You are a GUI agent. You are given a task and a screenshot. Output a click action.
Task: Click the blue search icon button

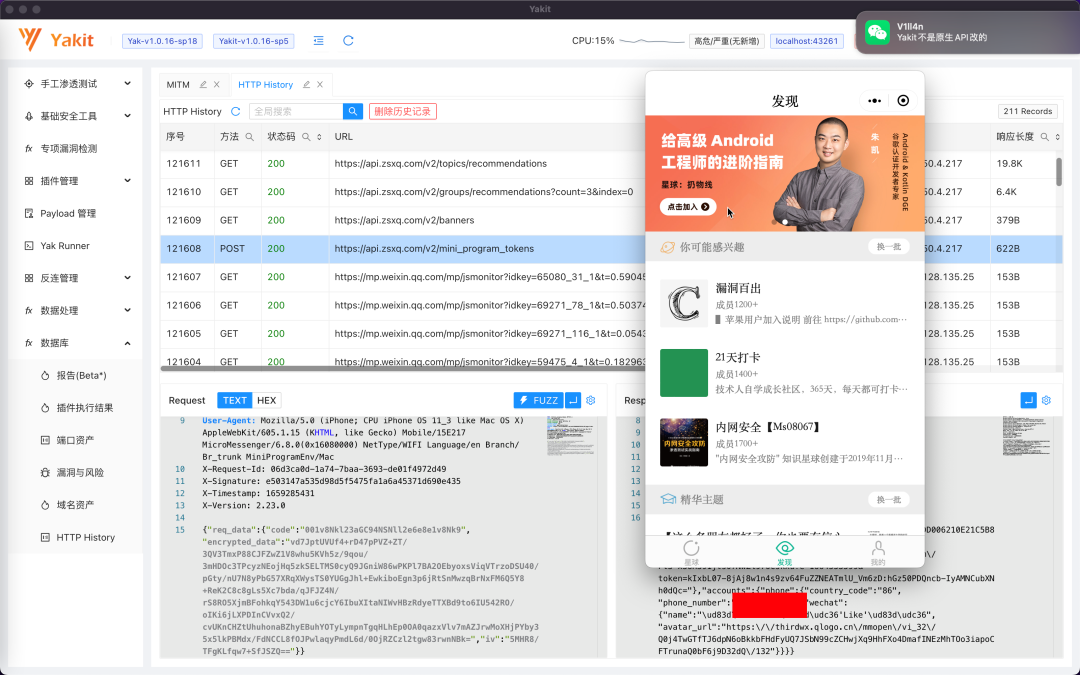point(353,112)
